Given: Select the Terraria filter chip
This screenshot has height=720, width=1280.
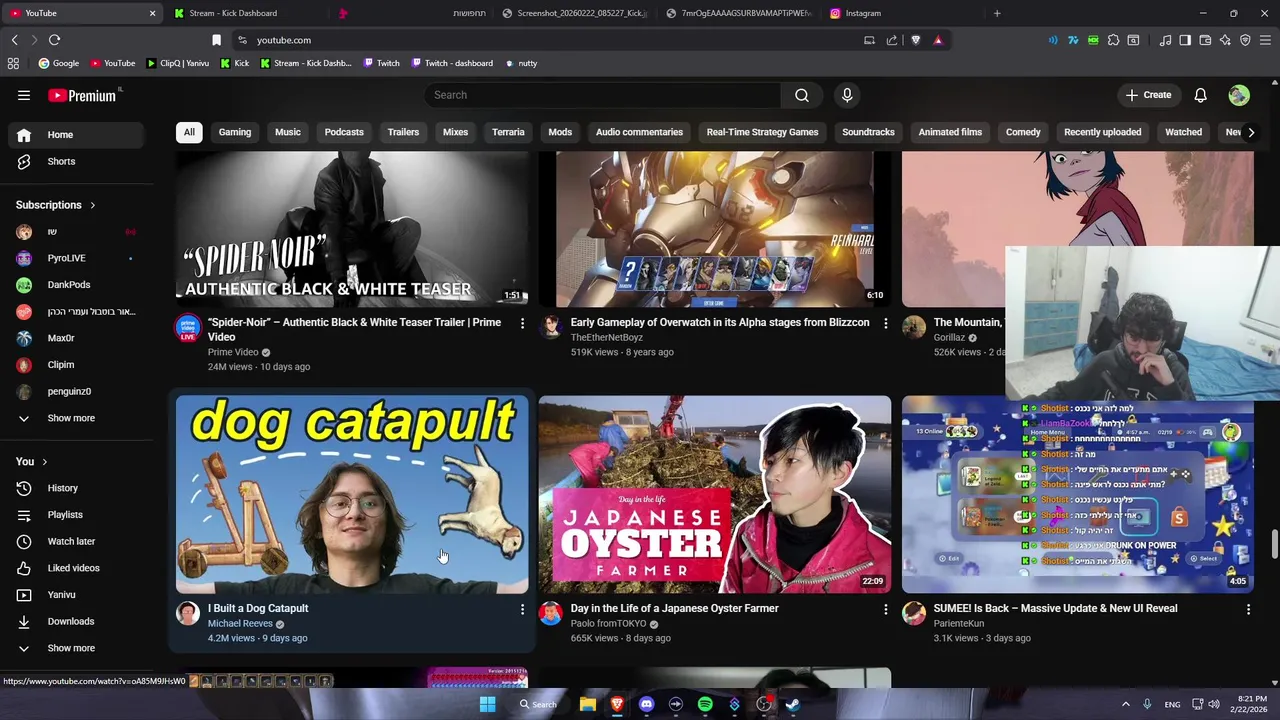Looking at the screenshot, I should (x=508, y=132).
